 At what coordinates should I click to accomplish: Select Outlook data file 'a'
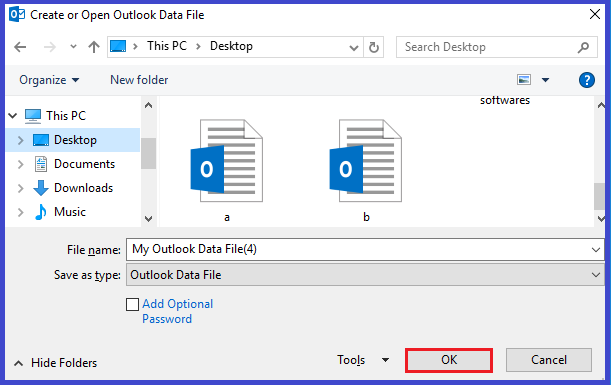[x=227, y=170]
